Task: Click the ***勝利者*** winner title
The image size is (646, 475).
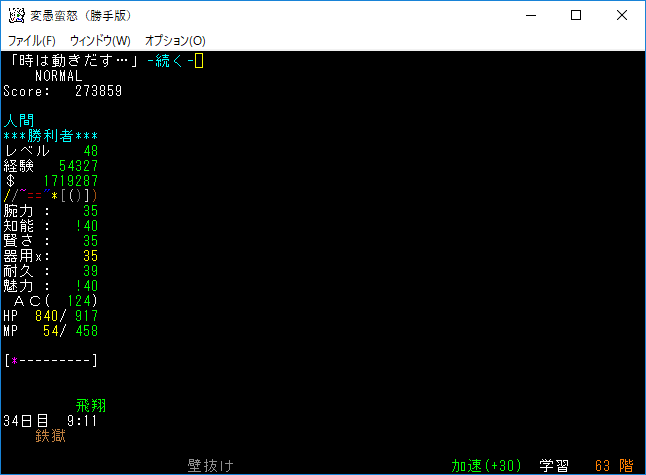Action: [51, 136]
